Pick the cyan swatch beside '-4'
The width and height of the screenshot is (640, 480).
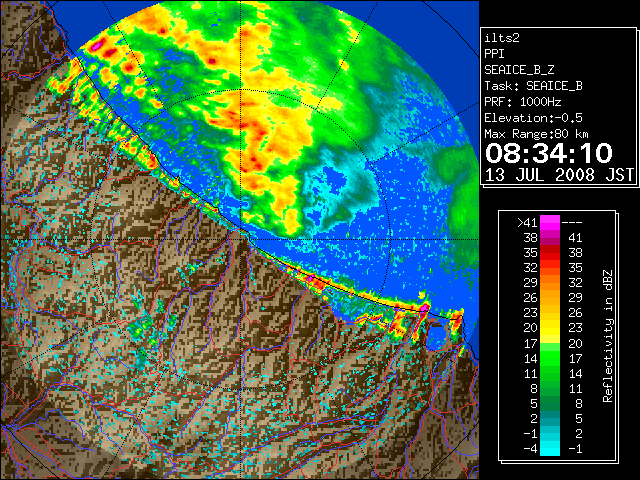(x=550, y=448)
